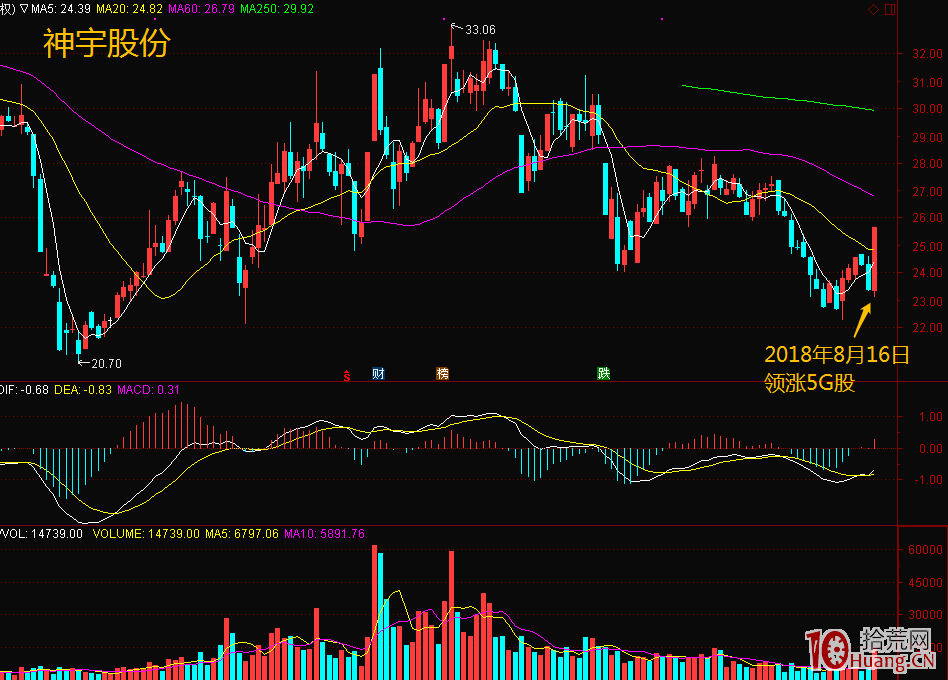Image resolution: width=948 pixels, height=680 pixels.
Task: Open the green 跌 event marker
Action: click(603, 374)
